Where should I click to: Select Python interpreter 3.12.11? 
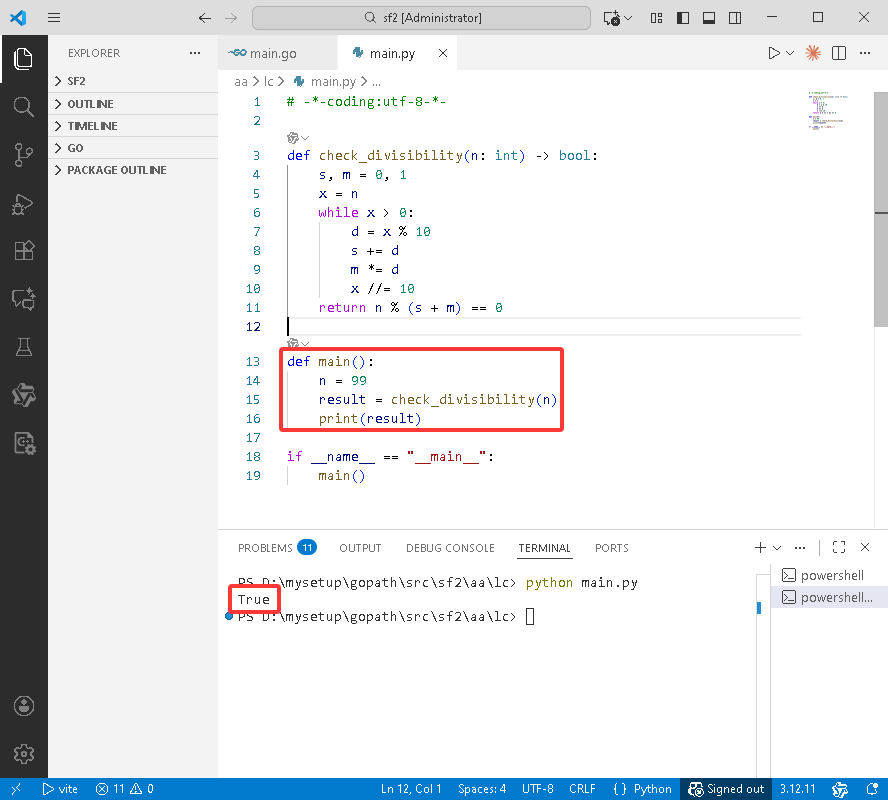797,789
